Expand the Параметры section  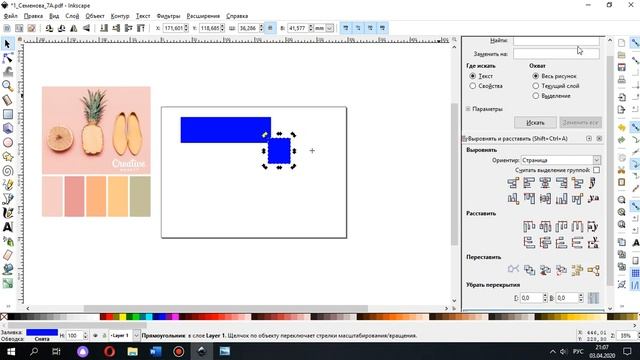point(468,109)
